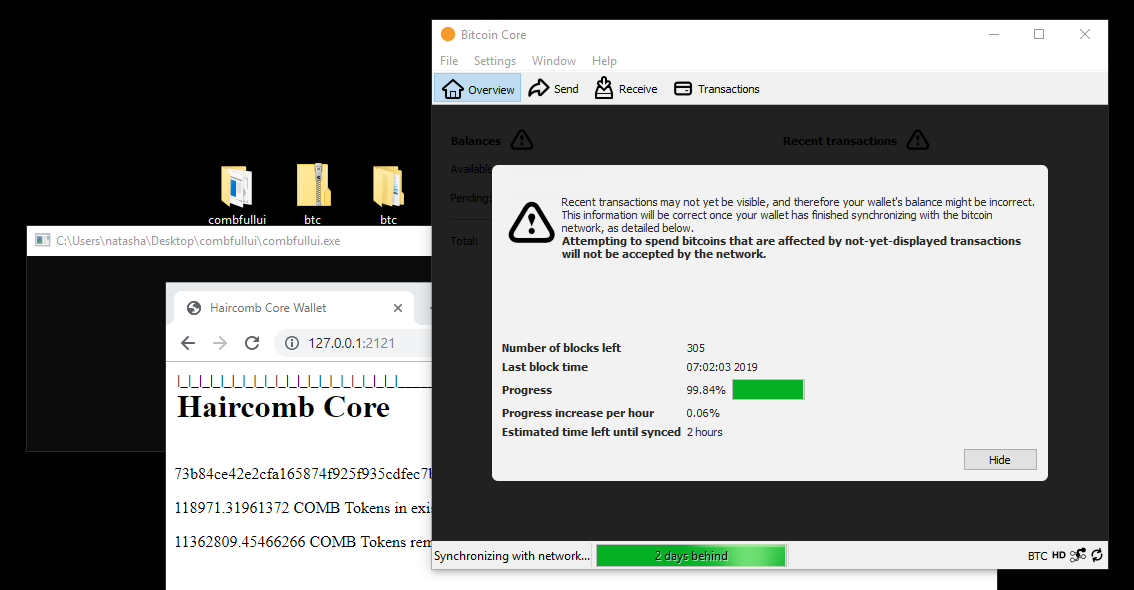
Task: Open the zipped btc folder on desktop
Action: pos(312,194)
